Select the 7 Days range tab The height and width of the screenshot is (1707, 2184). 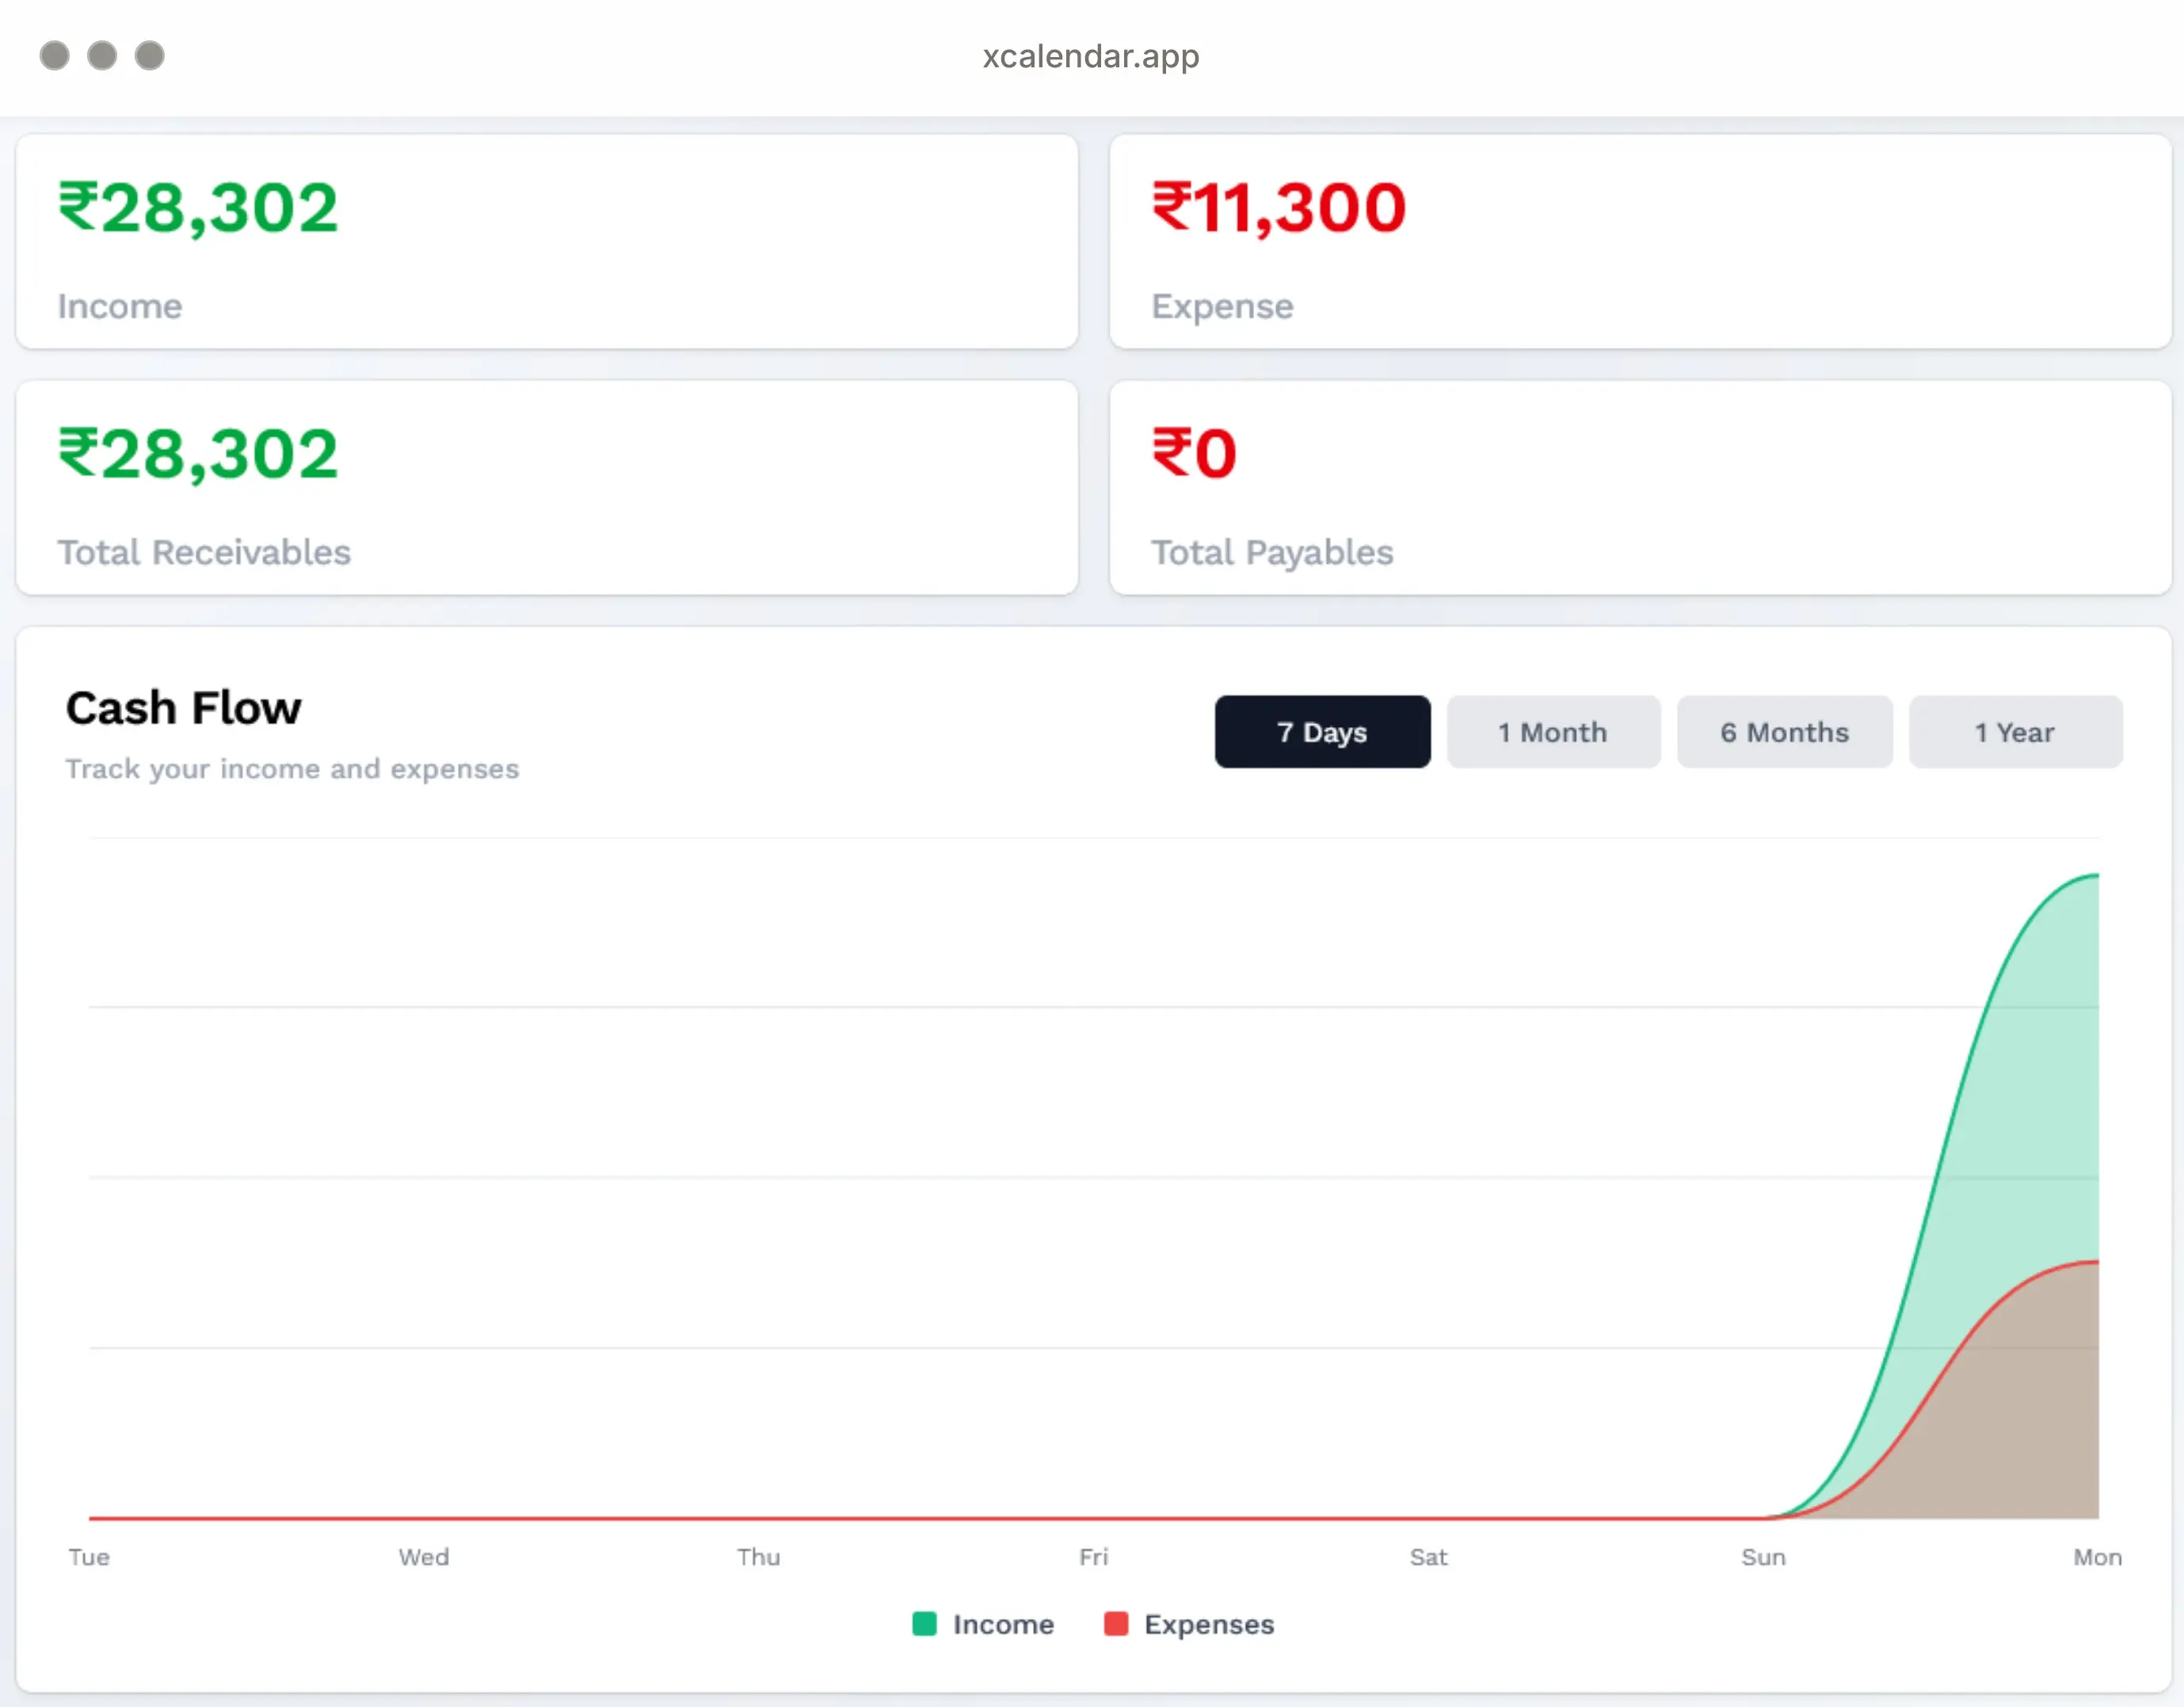tap(1322, 732)
